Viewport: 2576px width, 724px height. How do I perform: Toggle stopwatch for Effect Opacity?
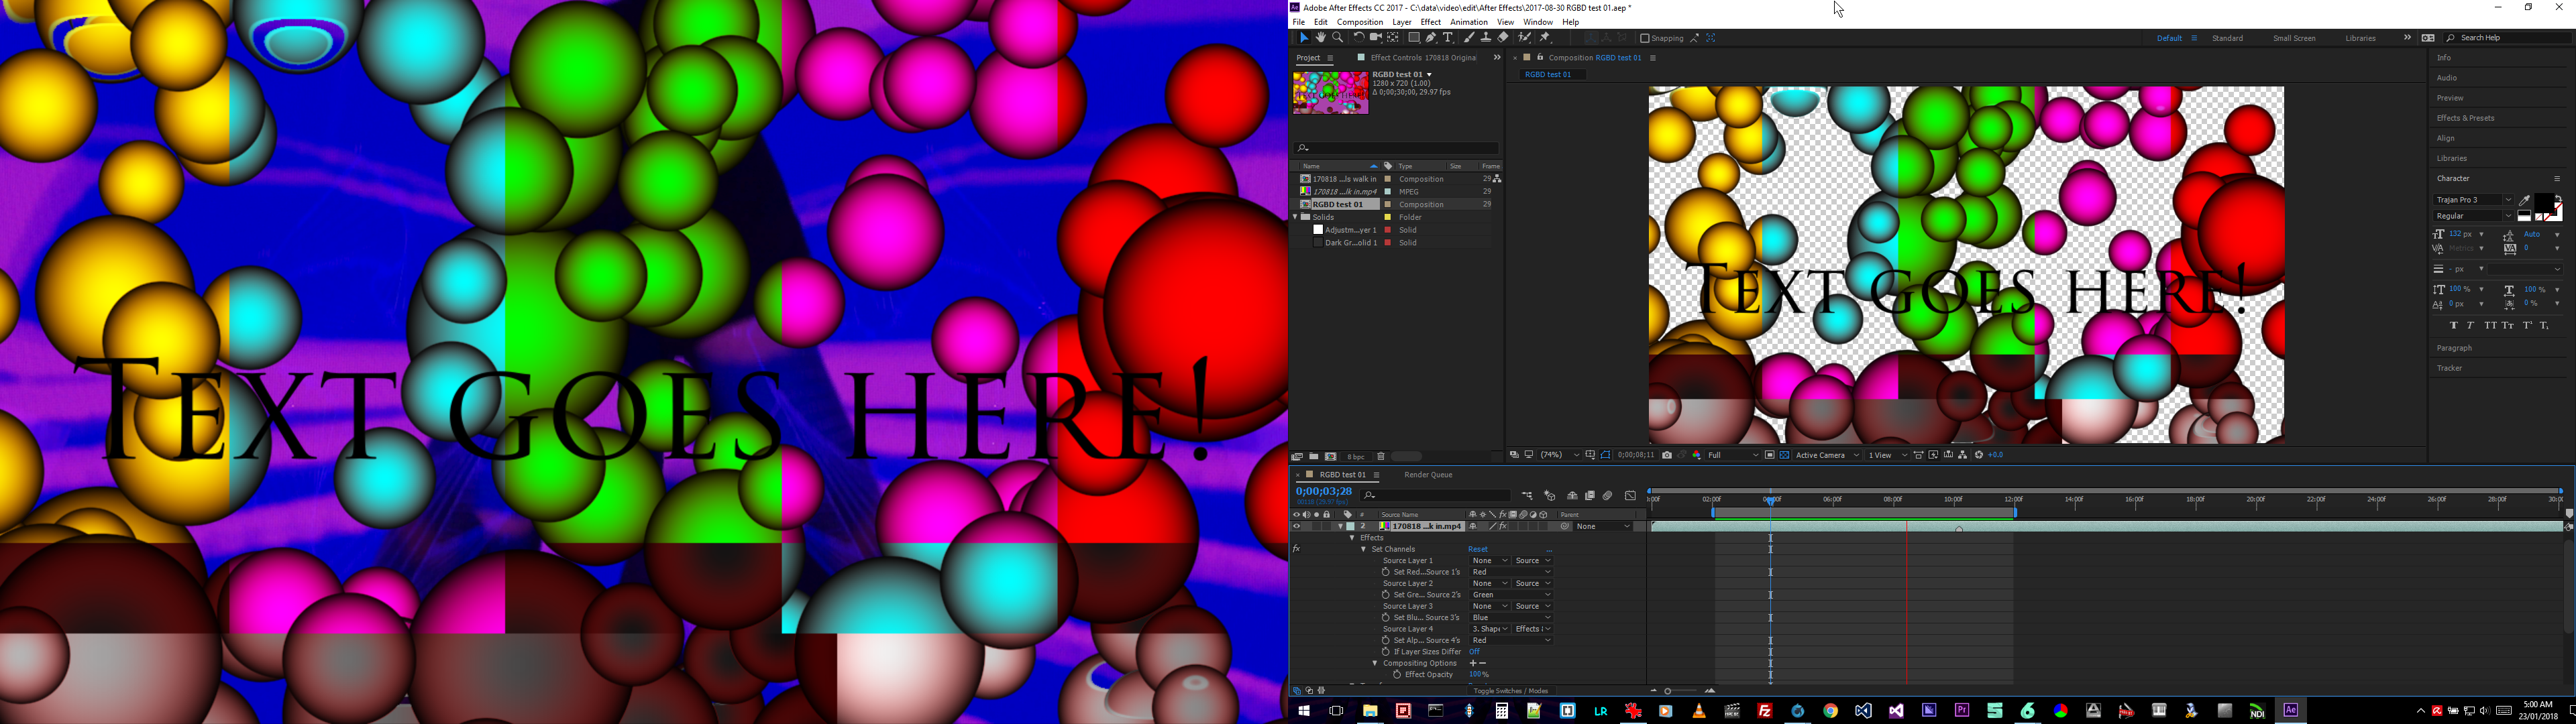pyautogui.click(x=1397, y=675)
